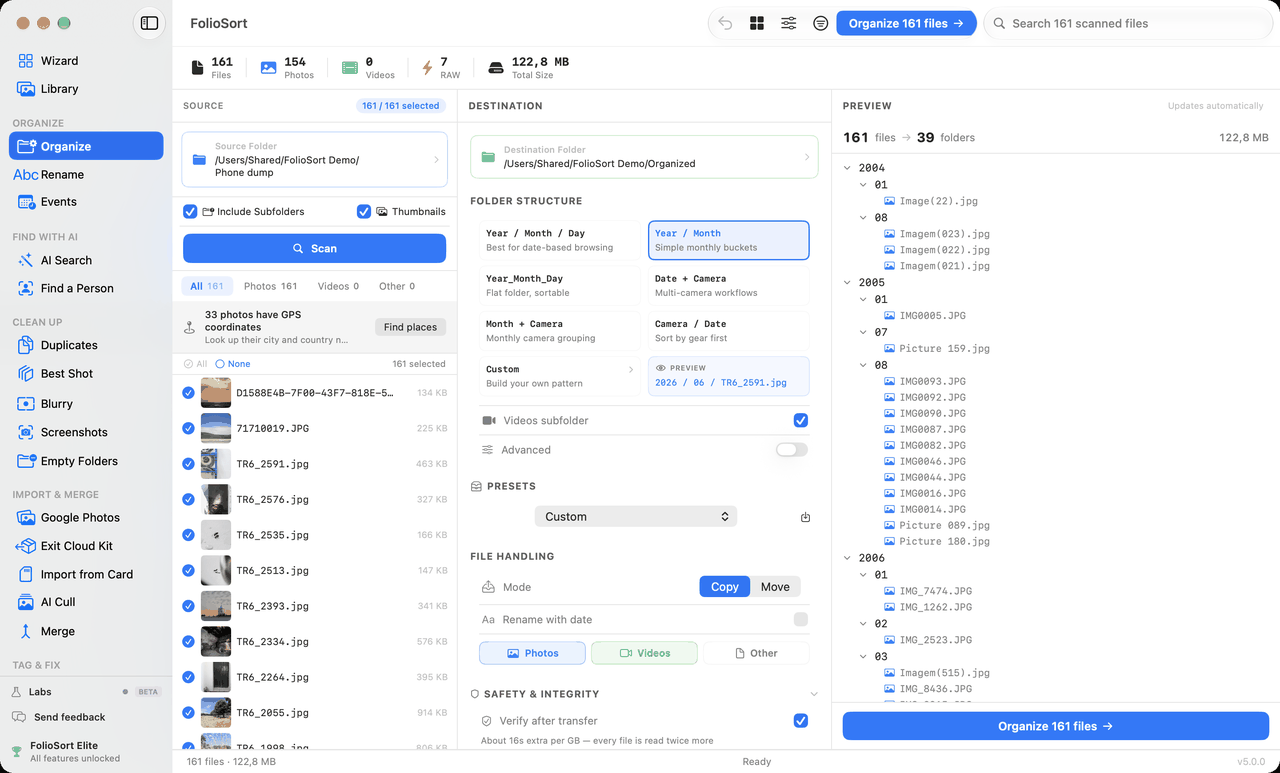Click the Find places button
The height and width of the screenshot is (773, 1280).
tap(410, 327)
